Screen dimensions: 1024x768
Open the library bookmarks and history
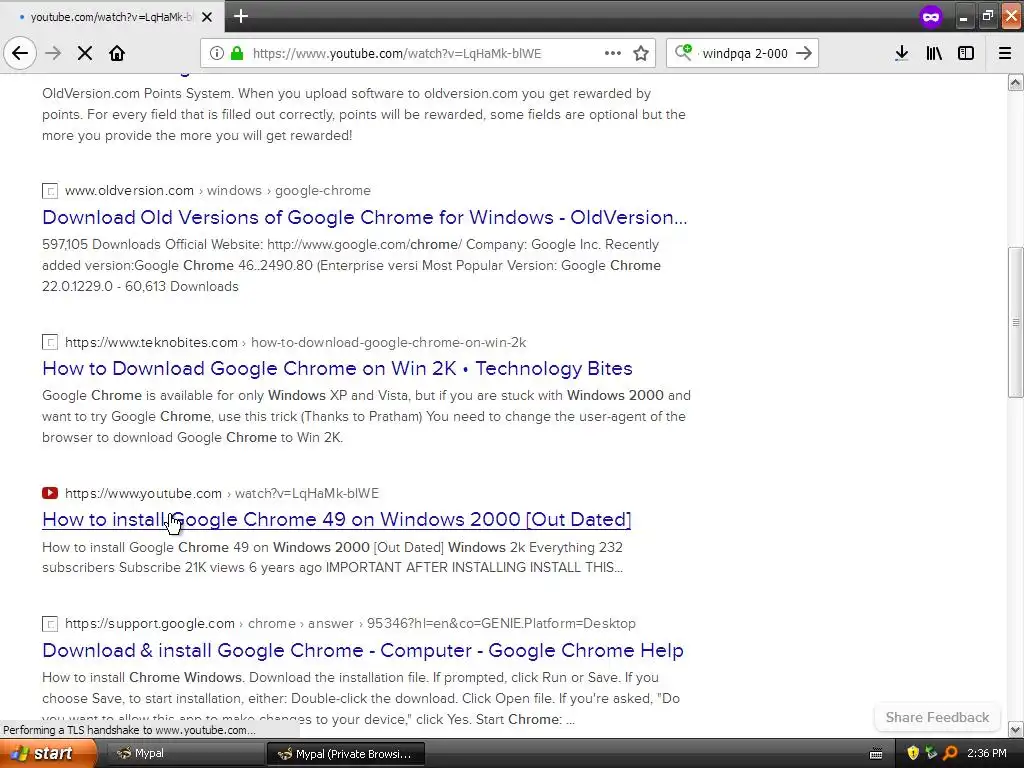tap(934, 53)
